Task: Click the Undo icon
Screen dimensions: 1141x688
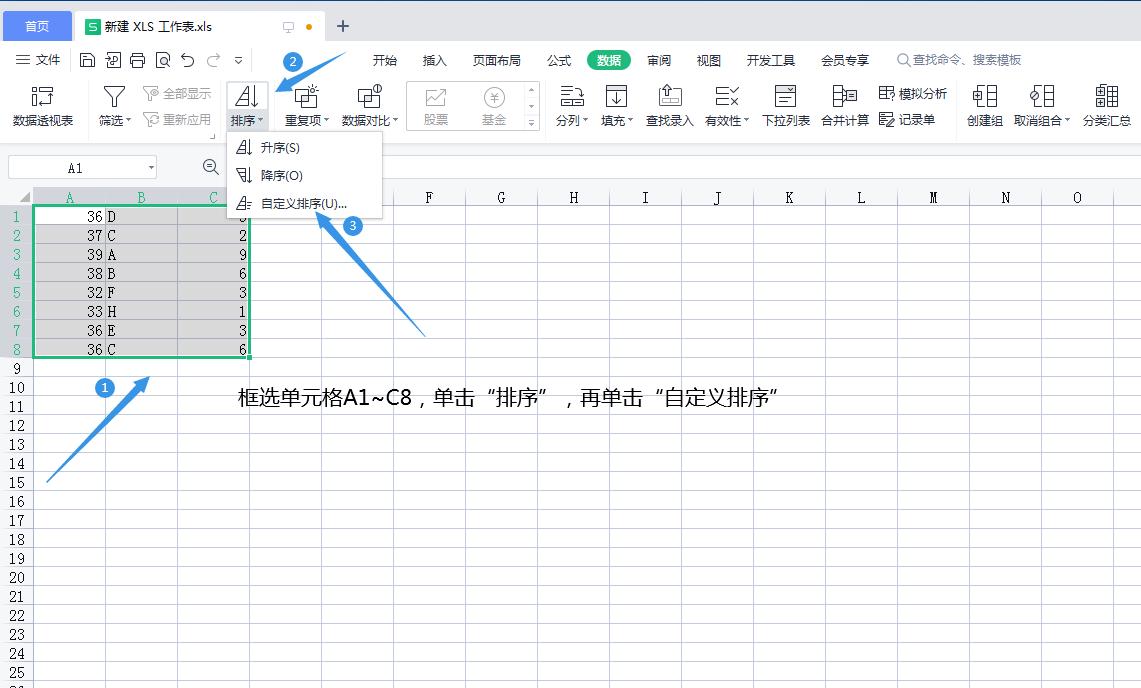Action: (186, 59)
